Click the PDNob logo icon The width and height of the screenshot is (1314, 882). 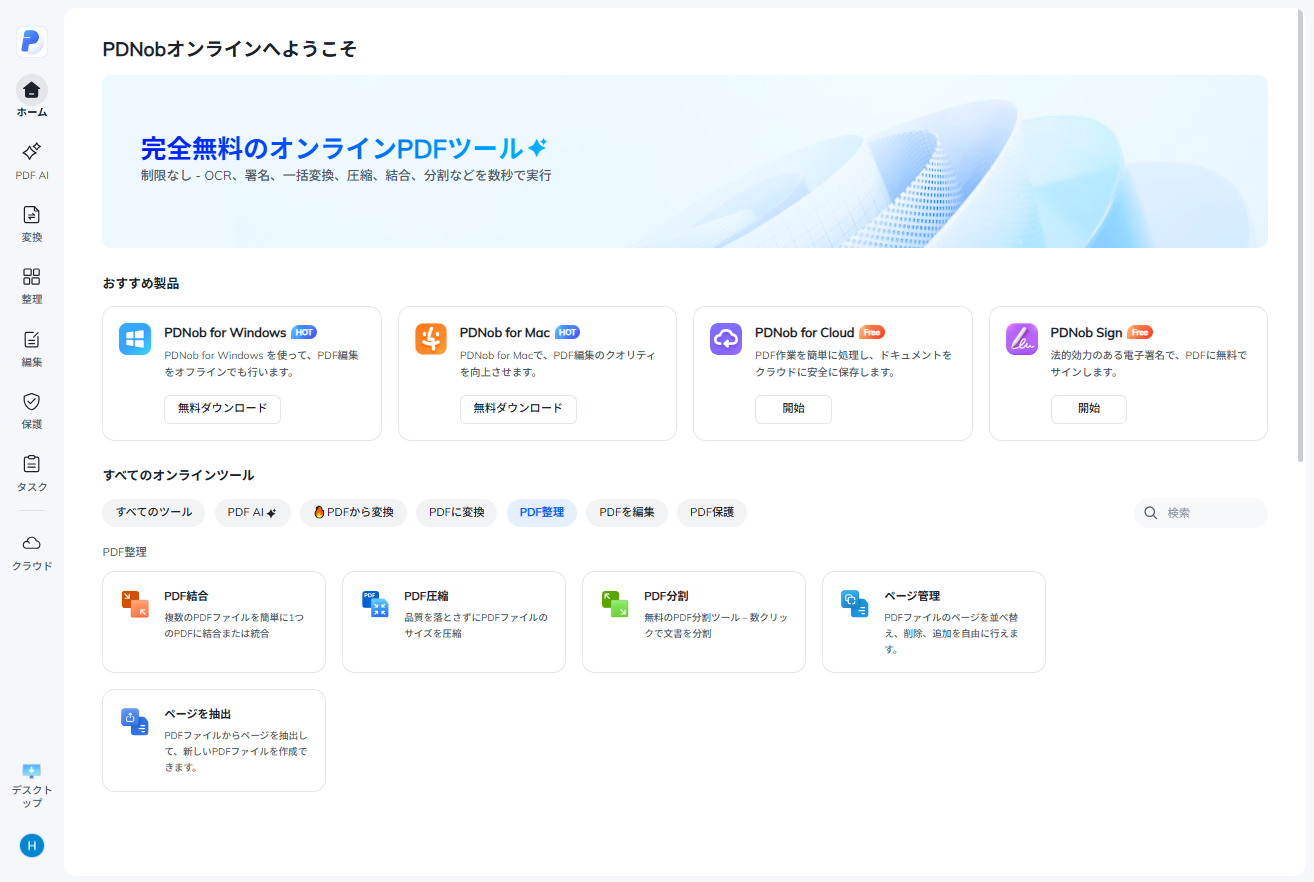point(32,41)
